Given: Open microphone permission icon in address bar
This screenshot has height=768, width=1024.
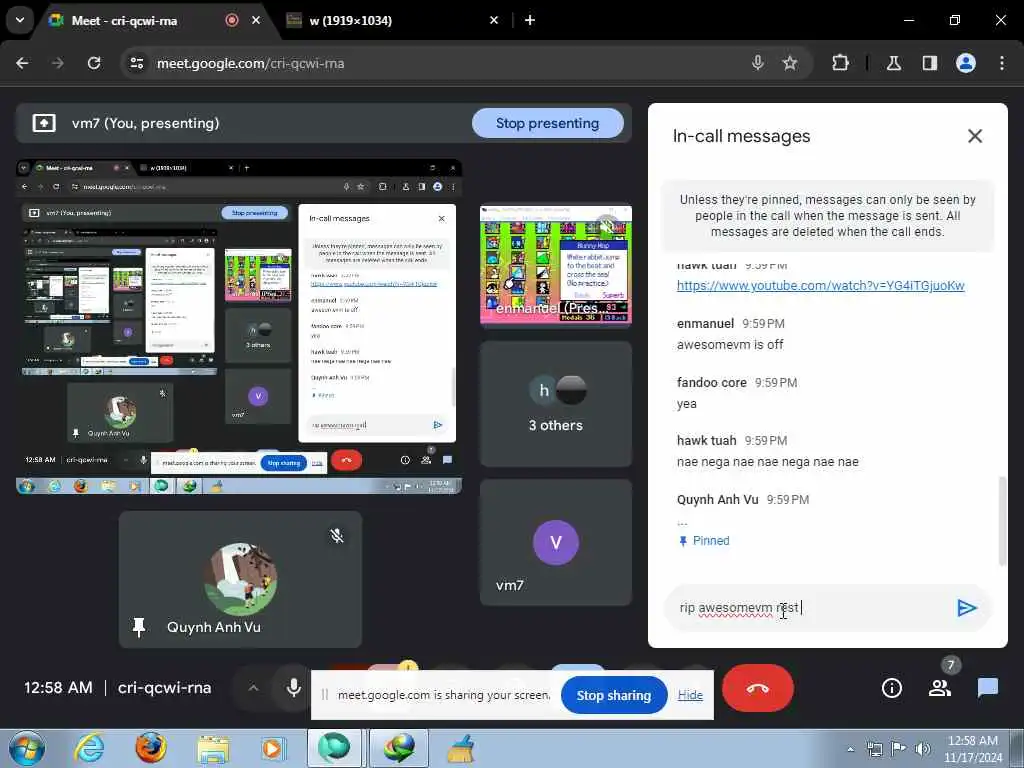Looking at the screenshot, I should point(758,63).
